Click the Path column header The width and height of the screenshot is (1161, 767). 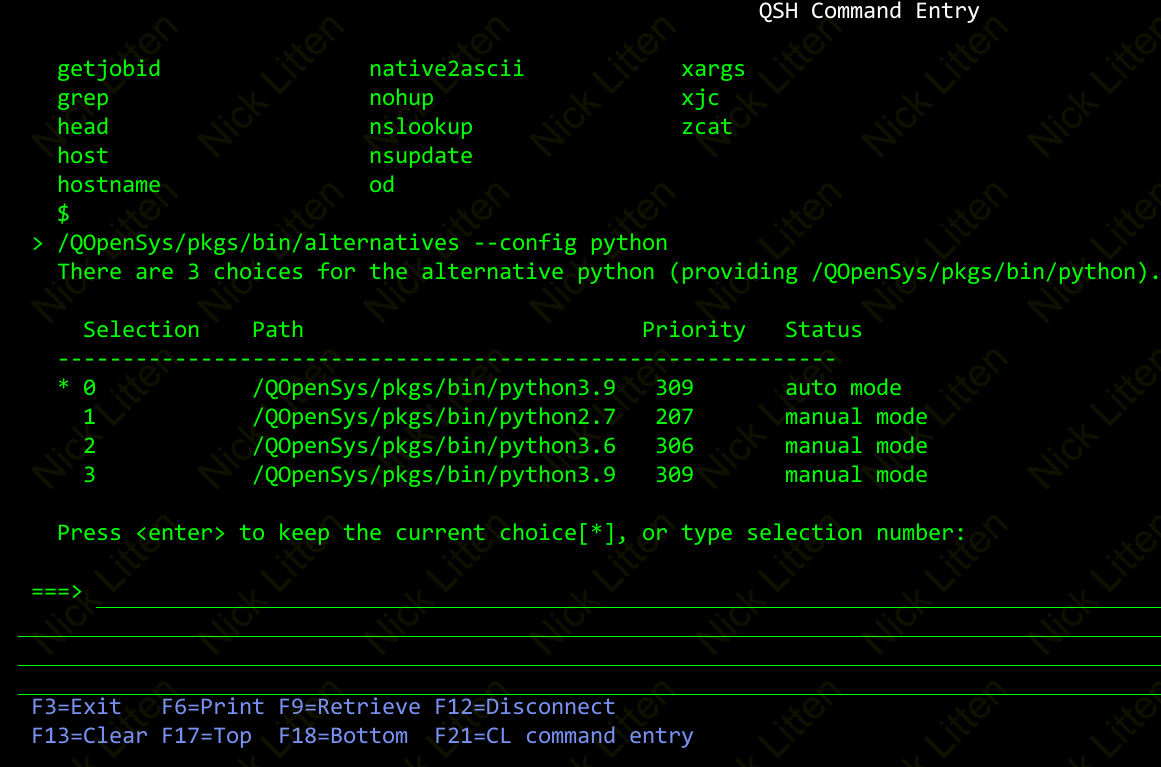[x=278, y=329]
